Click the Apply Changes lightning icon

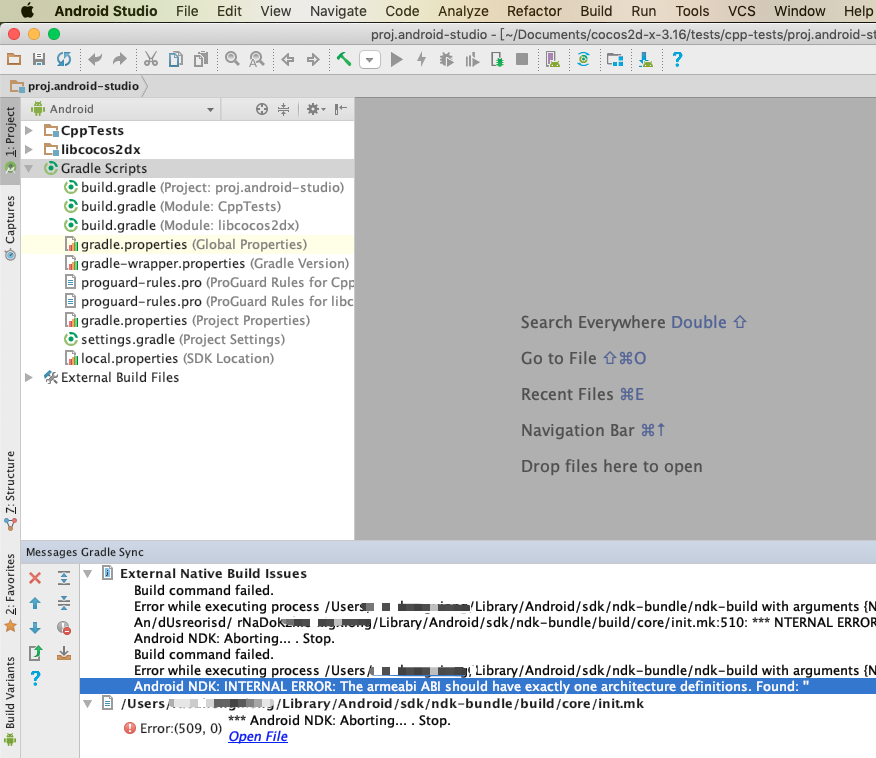[x=422, y=59]
